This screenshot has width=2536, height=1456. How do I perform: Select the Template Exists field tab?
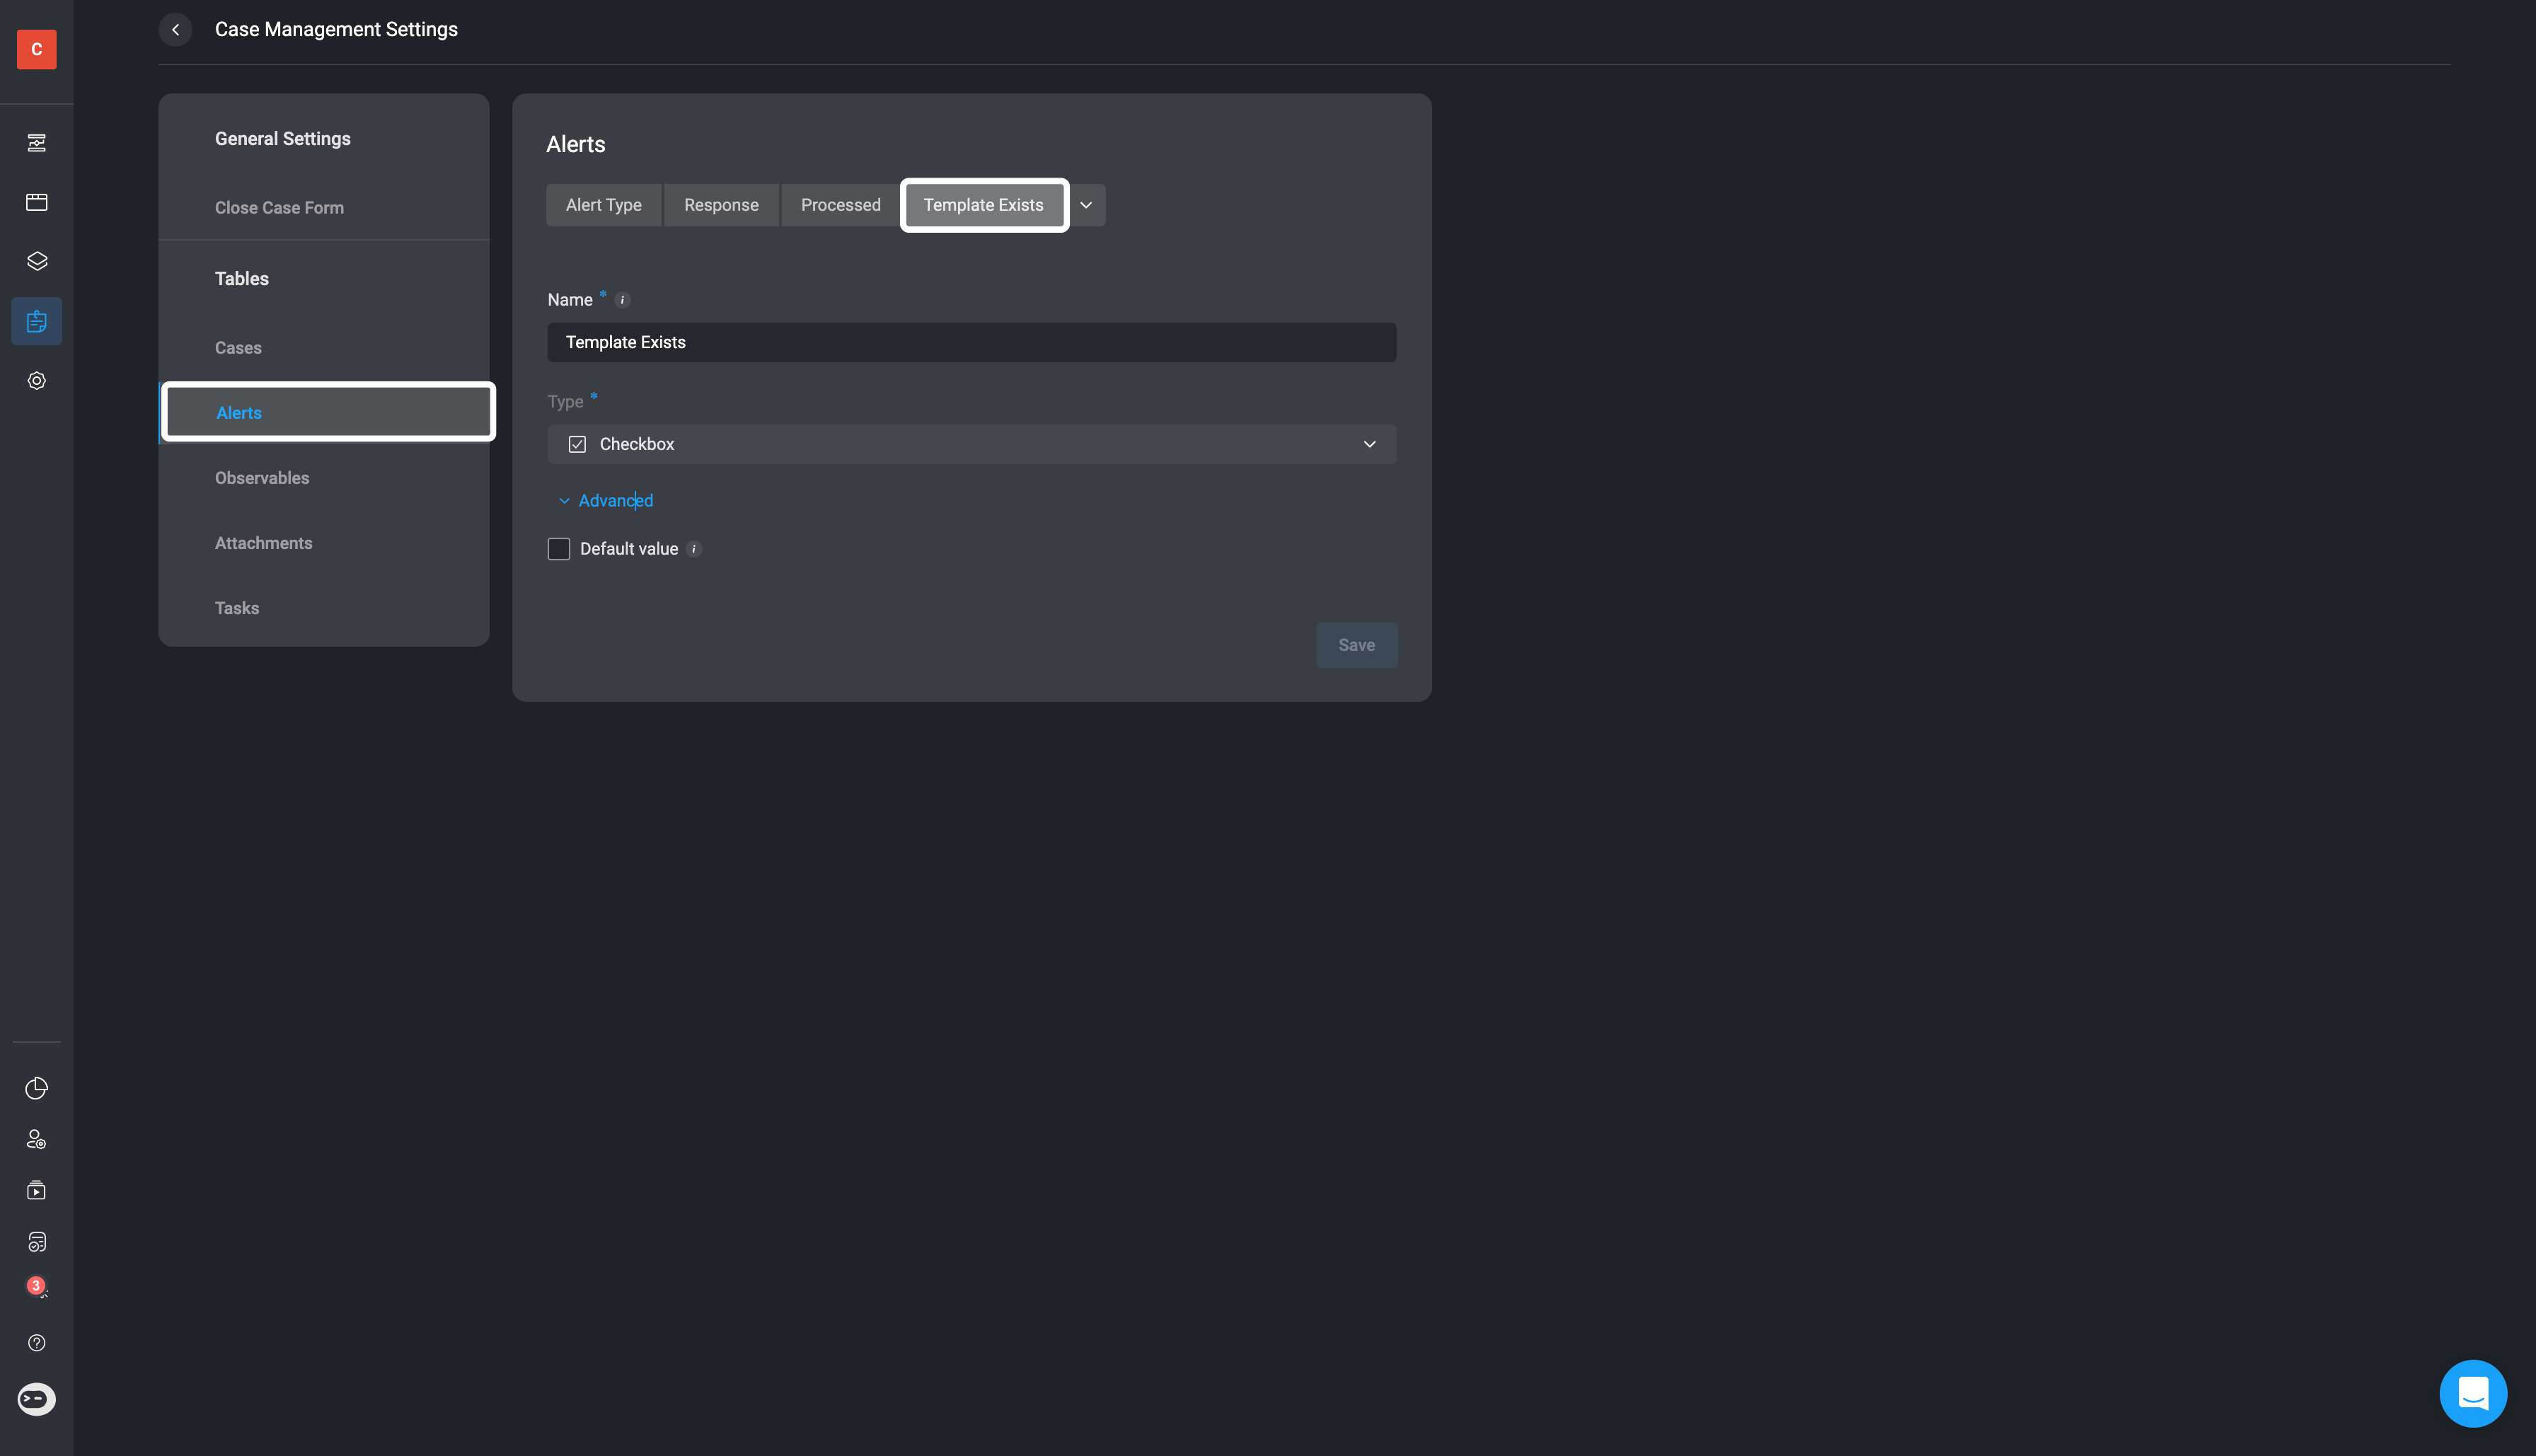[984, 205]
